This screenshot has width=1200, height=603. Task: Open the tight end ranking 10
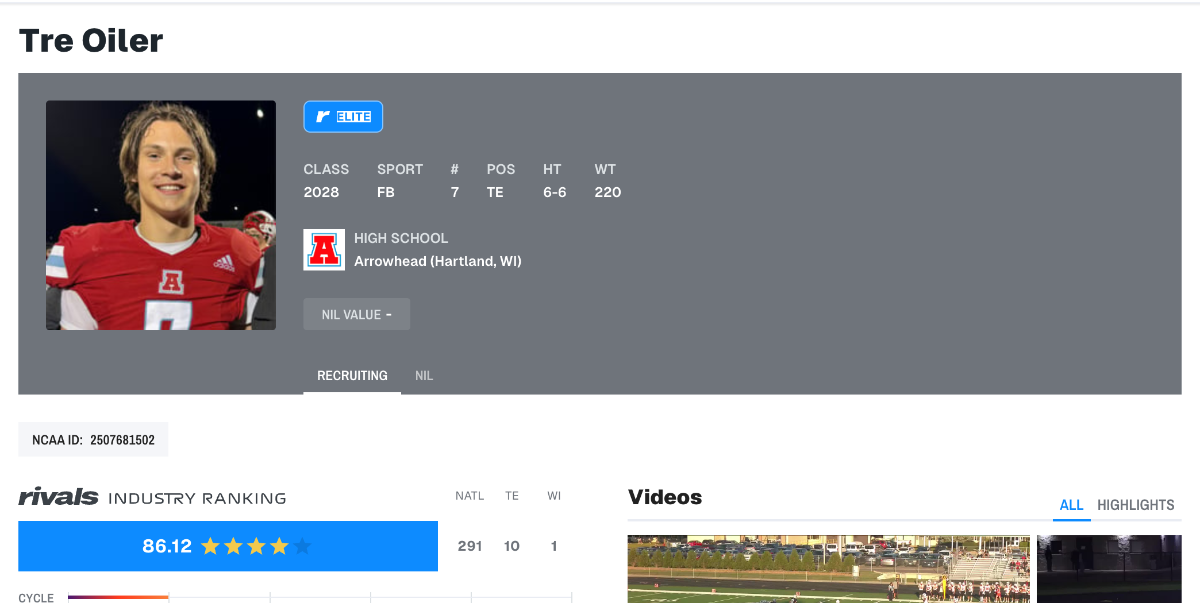[x=512, y=546]
